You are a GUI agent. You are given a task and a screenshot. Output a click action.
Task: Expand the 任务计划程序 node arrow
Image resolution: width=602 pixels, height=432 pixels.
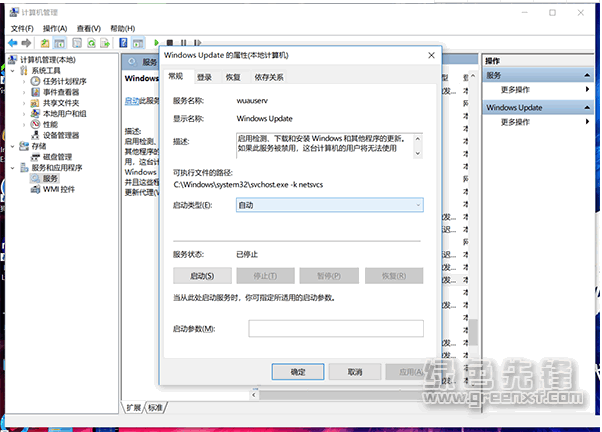coord(24,81)
